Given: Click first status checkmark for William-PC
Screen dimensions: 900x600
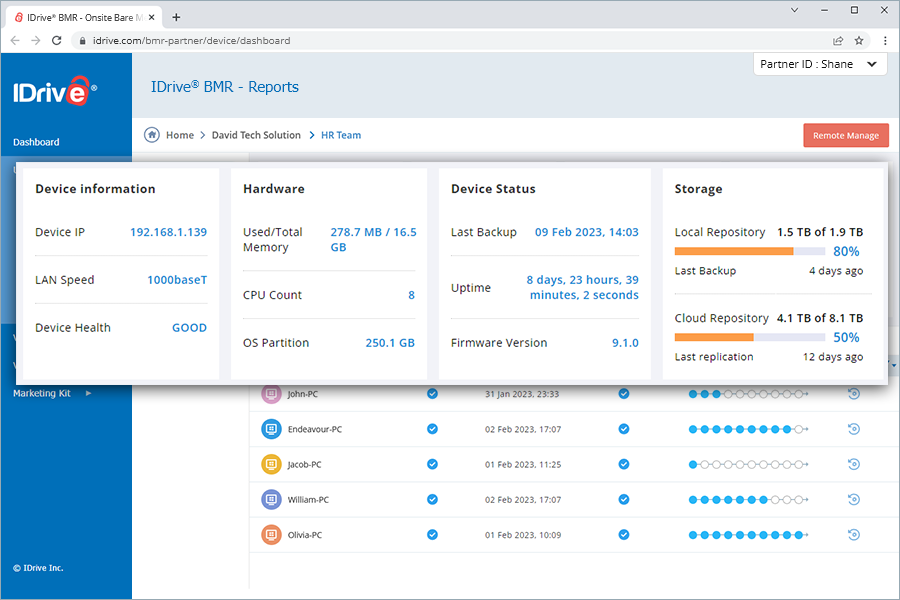Looking at the screenshot, I should [x=432, y=500].
